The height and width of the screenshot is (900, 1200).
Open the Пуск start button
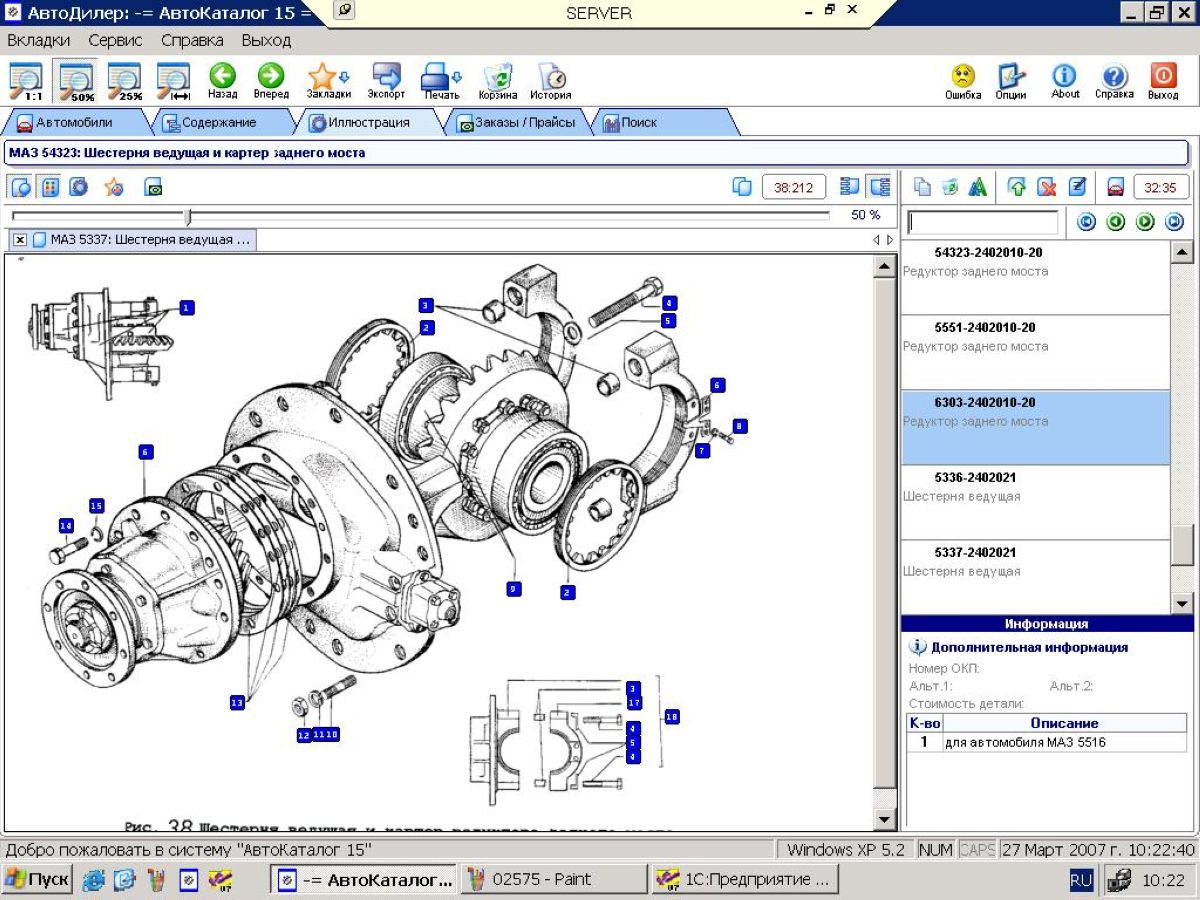coord(37,880)
